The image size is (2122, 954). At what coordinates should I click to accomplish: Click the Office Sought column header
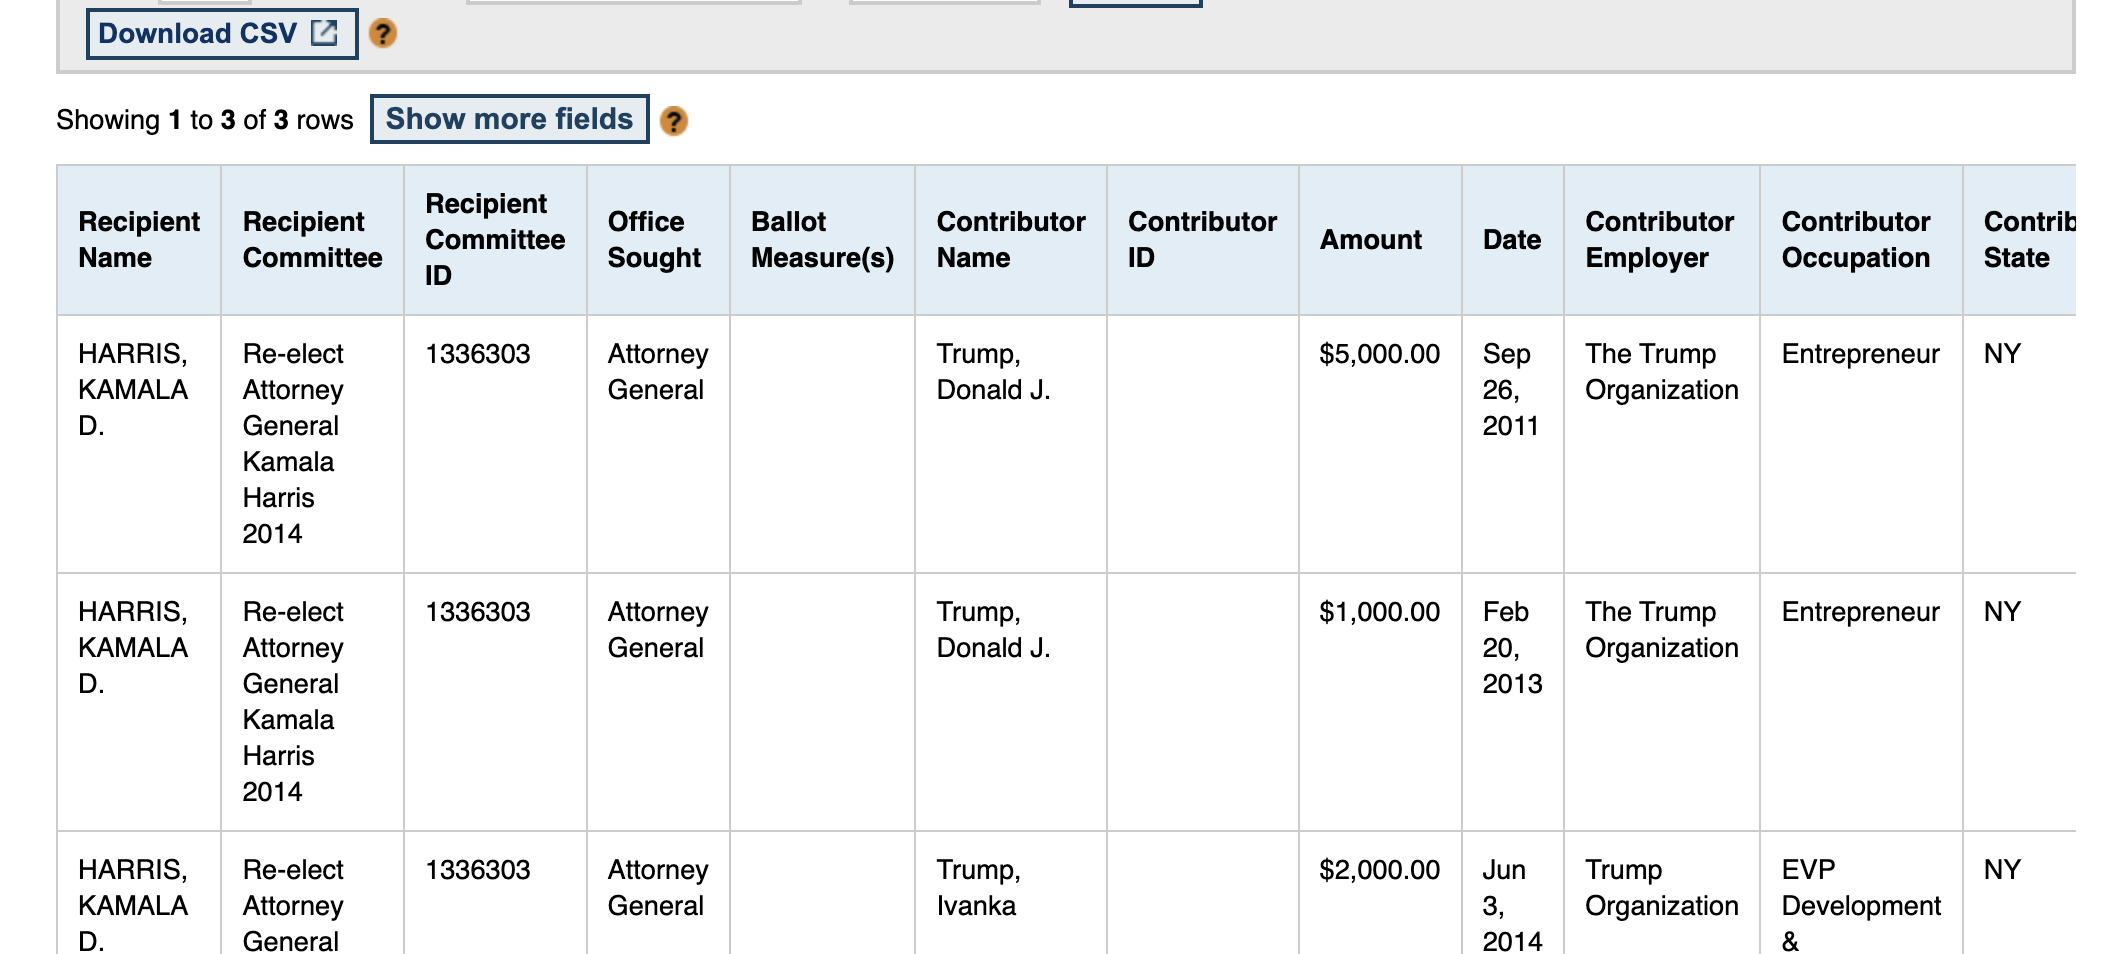click(x=655, y=239)
